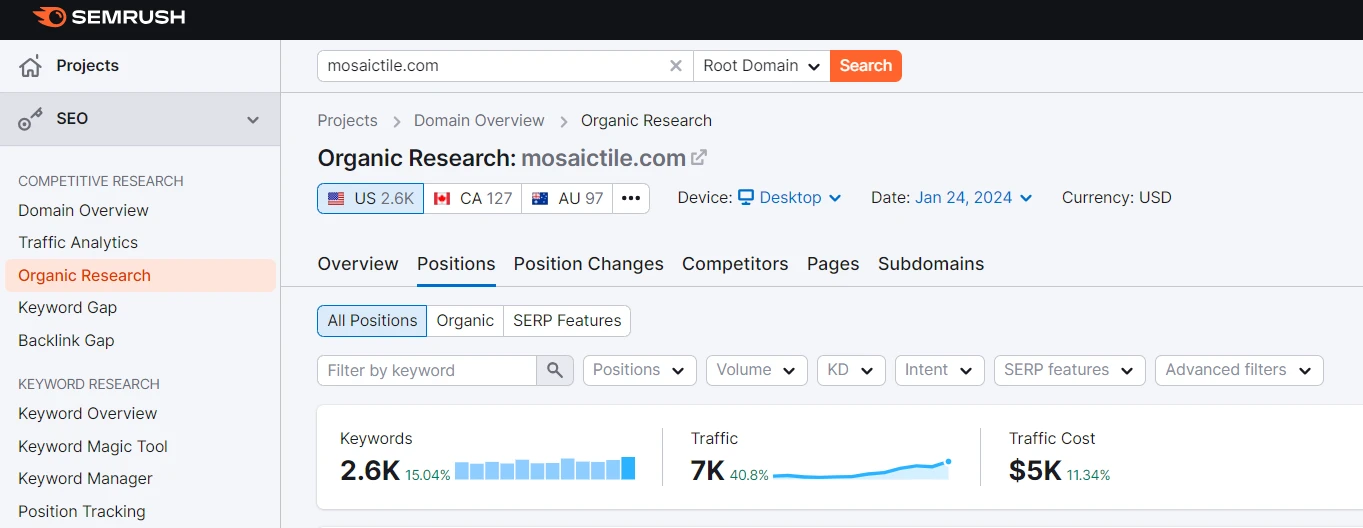Click the 15.04% keywords change
This screenshot has width=1363, height=528.
point(428,475)
